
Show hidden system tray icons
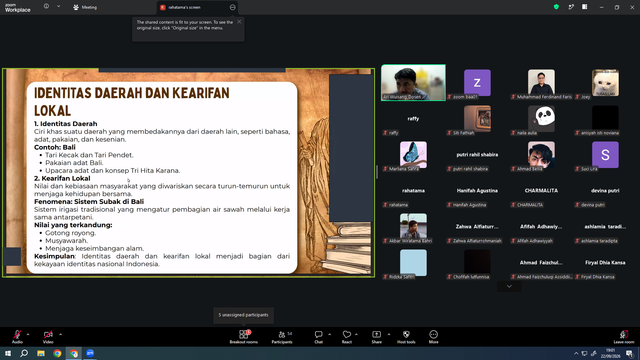click(576, 353)
